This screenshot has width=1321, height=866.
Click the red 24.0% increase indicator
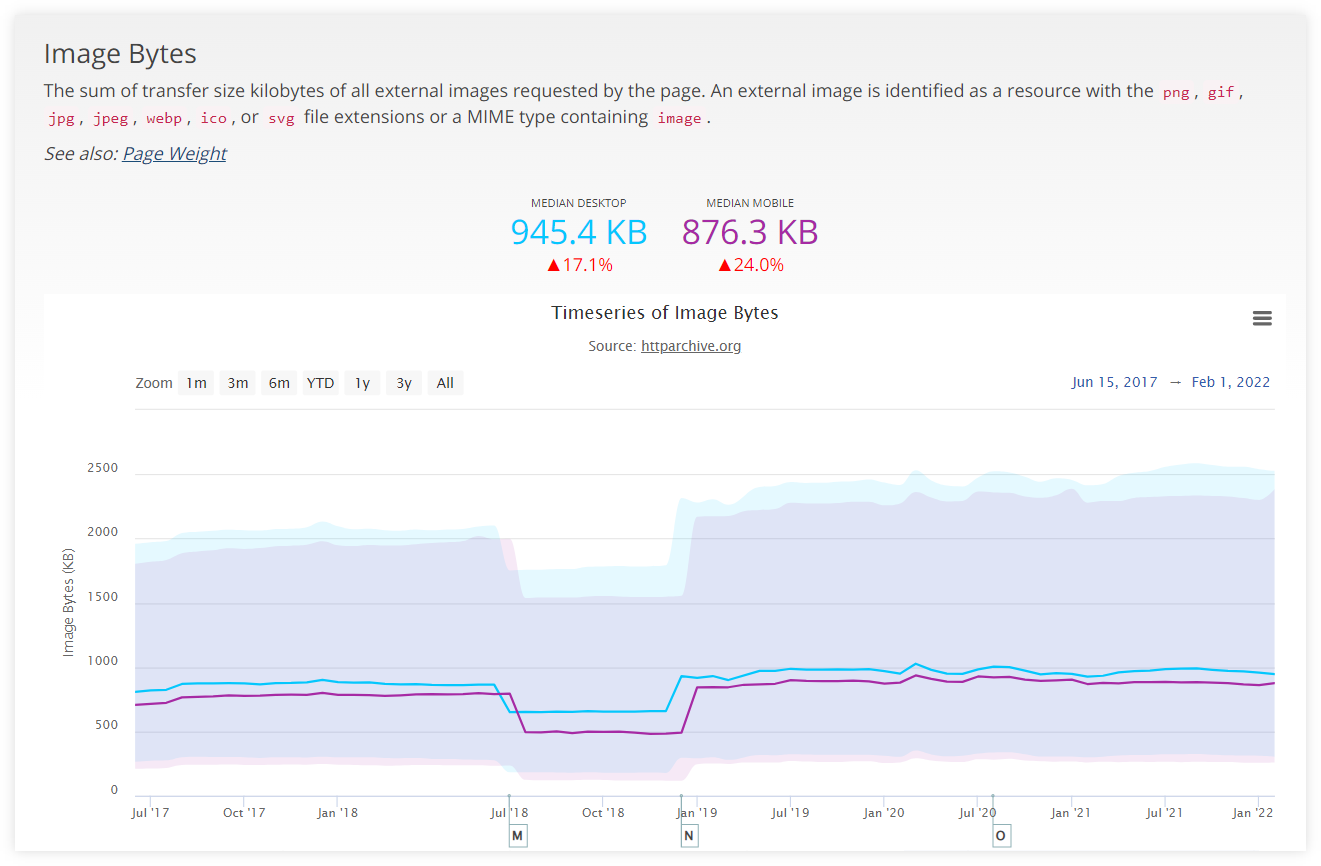[x=750, y=265]
